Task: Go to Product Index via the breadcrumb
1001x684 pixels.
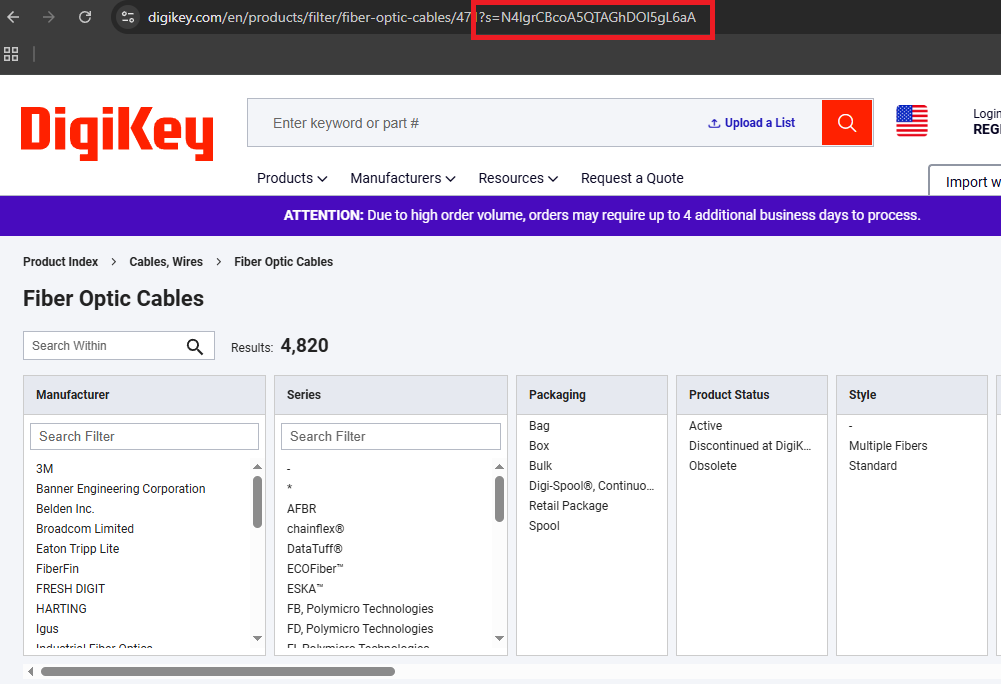Action: click(x=60, y=261)
